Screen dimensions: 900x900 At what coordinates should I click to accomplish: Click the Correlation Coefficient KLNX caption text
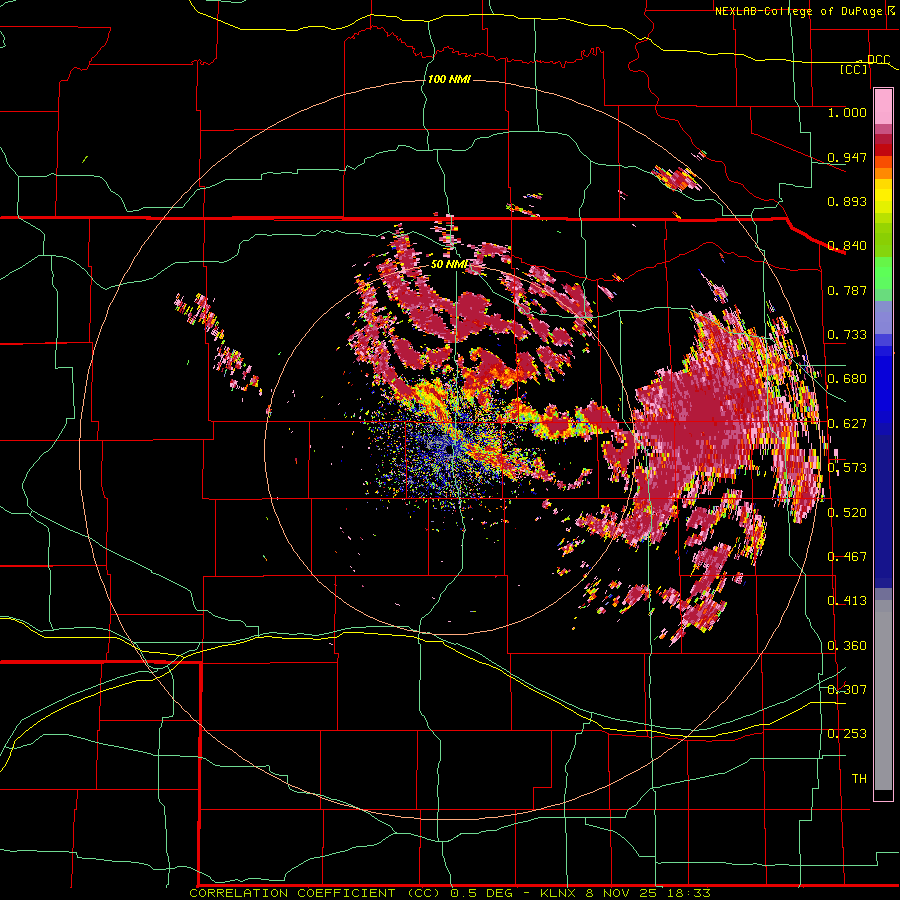450,893
